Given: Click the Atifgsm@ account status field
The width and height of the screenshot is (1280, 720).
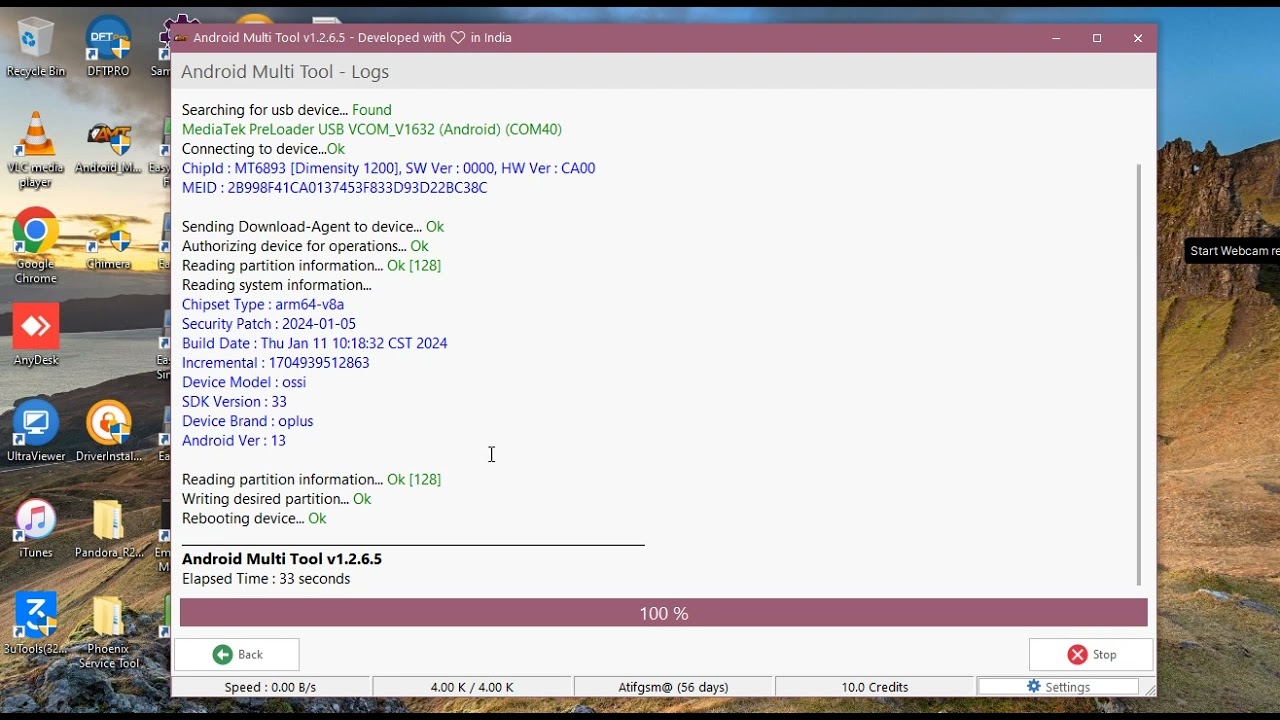Looking at the screenshot, I should [673, 687].
